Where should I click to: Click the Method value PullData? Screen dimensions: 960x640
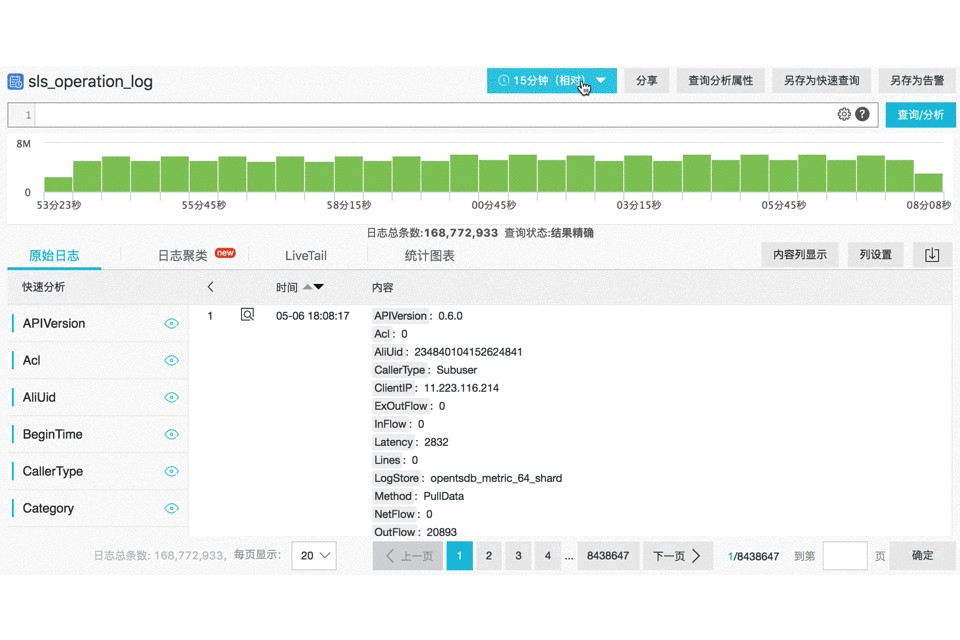tap(443, 496)
